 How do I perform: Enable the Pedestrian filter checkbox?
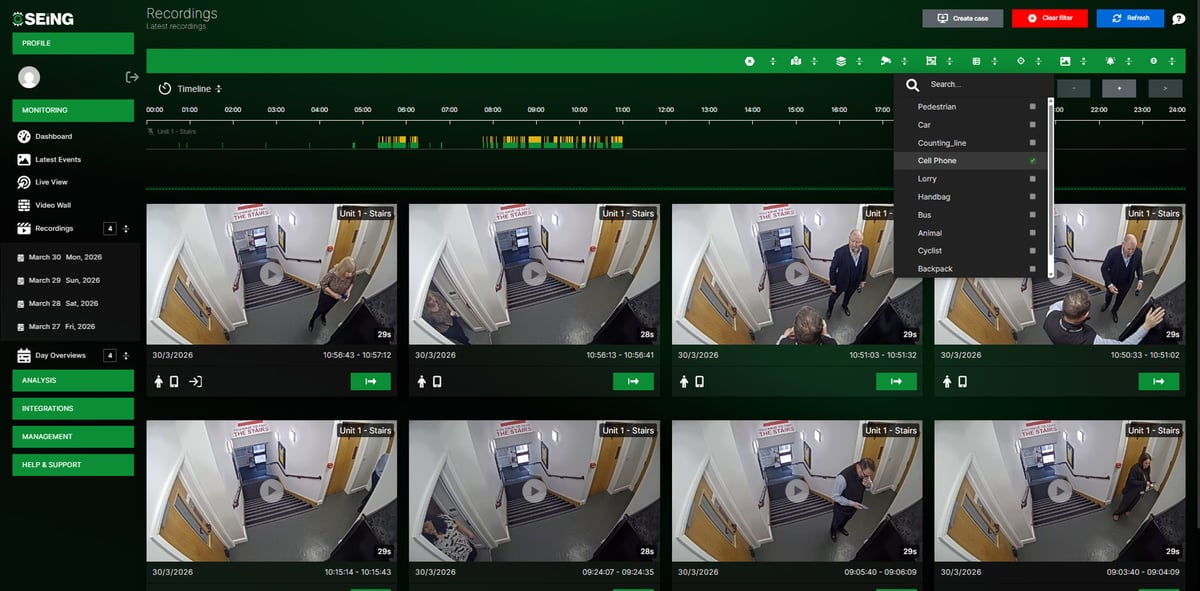pyautogui.click(x=1032, y=106)
